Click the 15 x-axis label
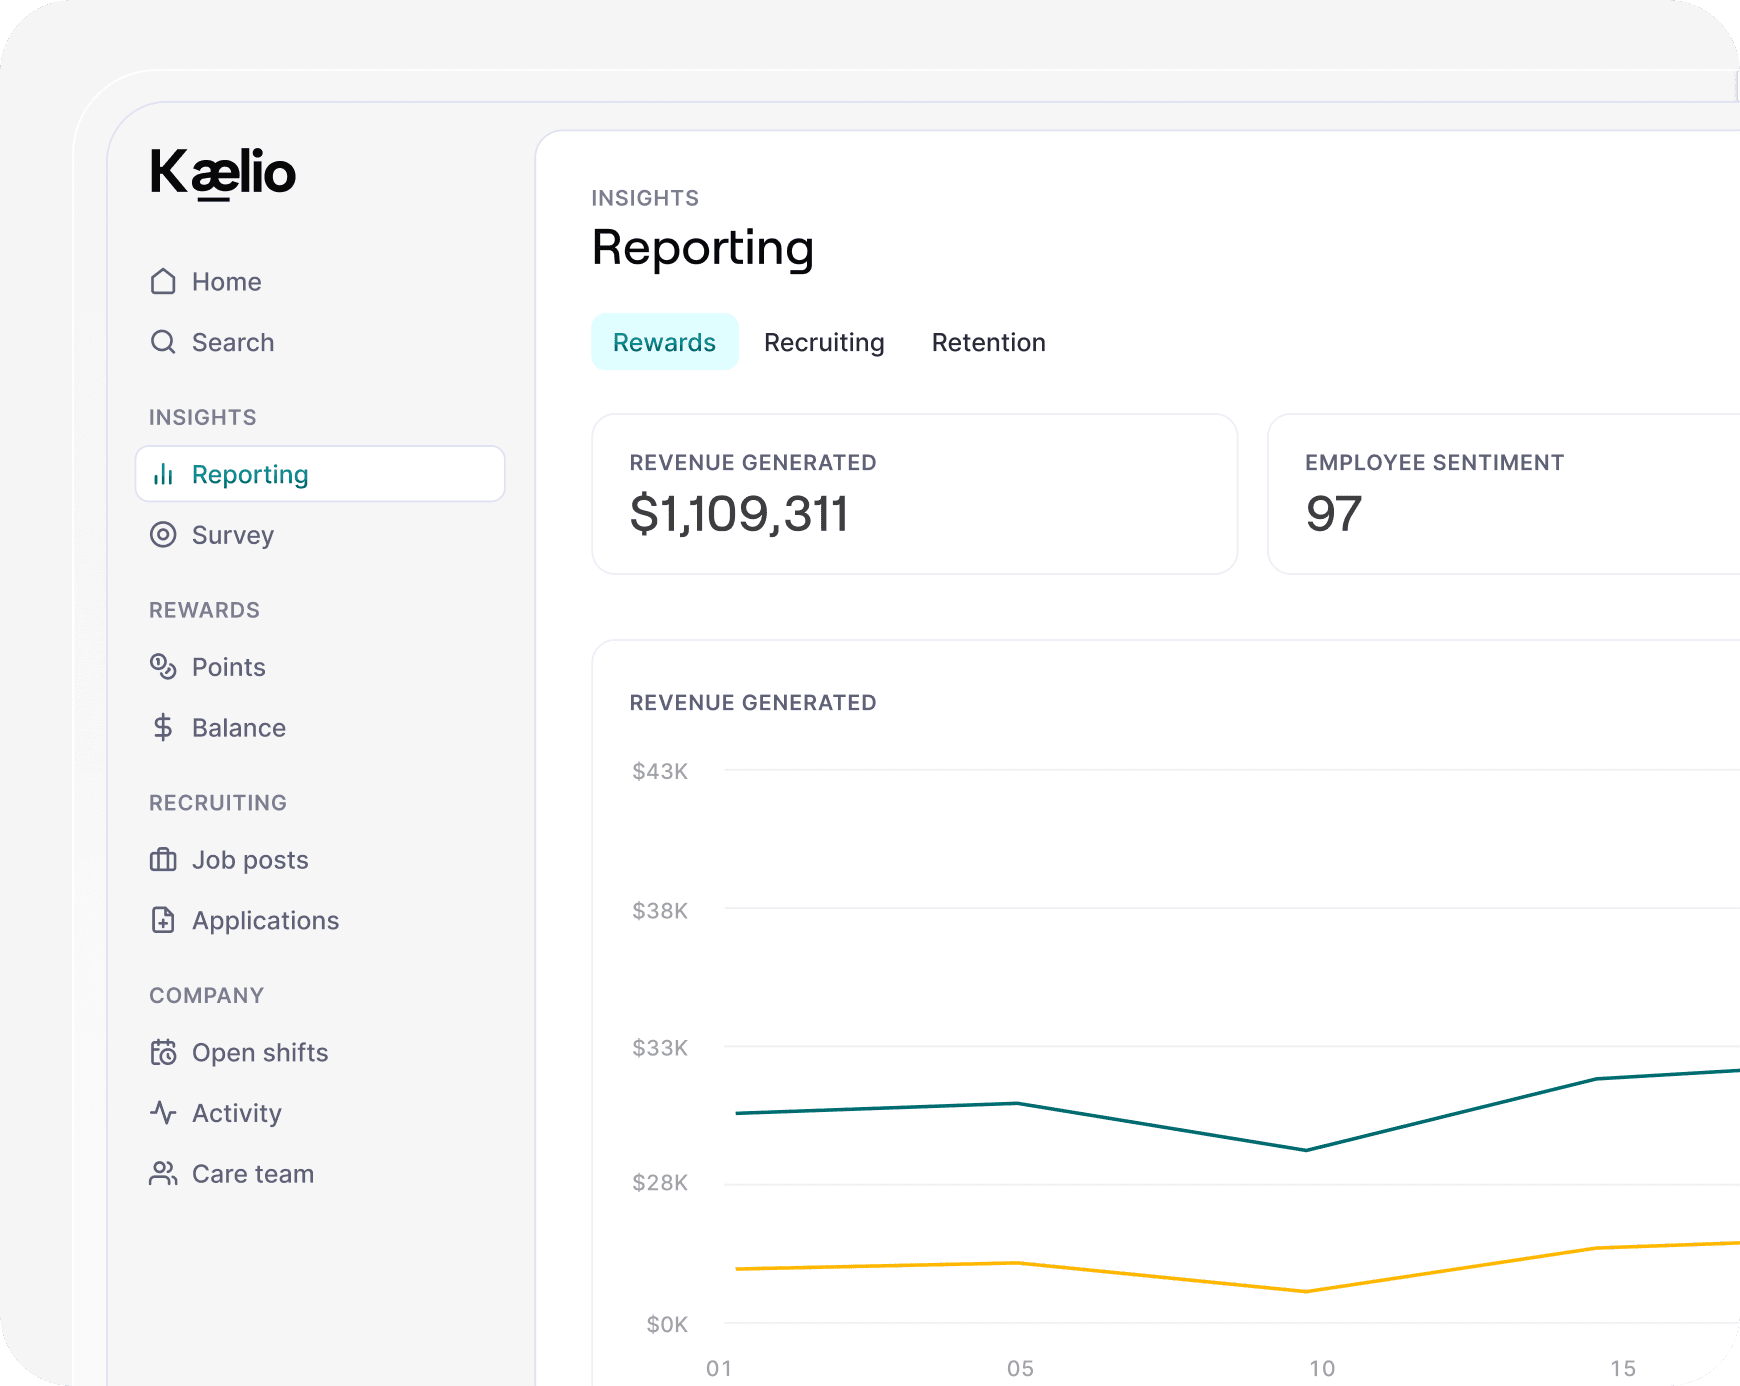The image size is (1740, 1386). [1623, 1369]
